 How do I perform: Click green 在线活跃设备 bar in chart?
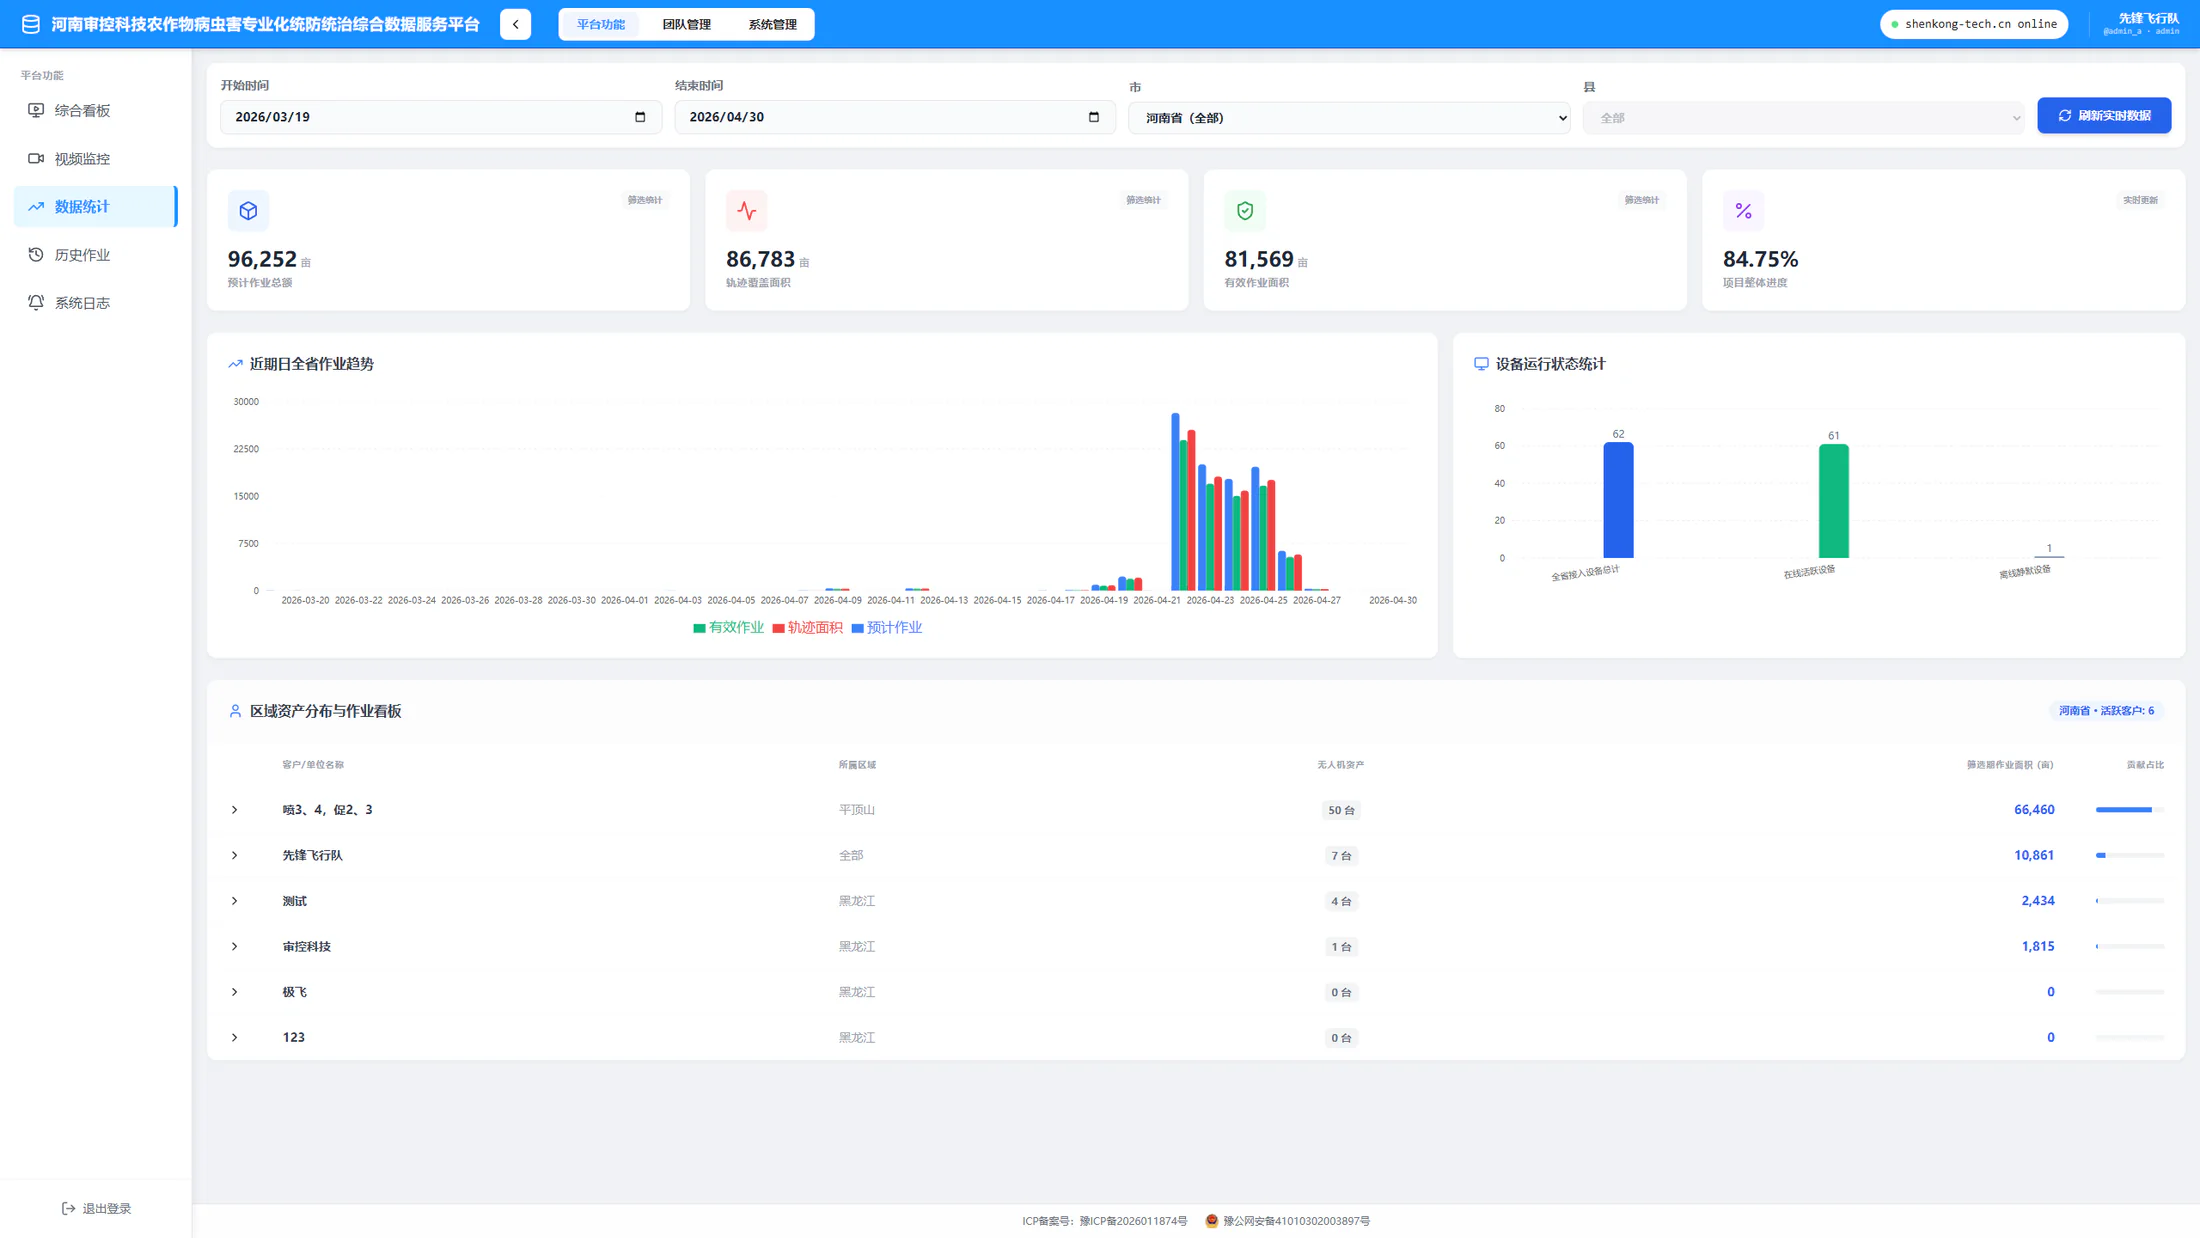pyautogui.click(x=1833, y=501)
